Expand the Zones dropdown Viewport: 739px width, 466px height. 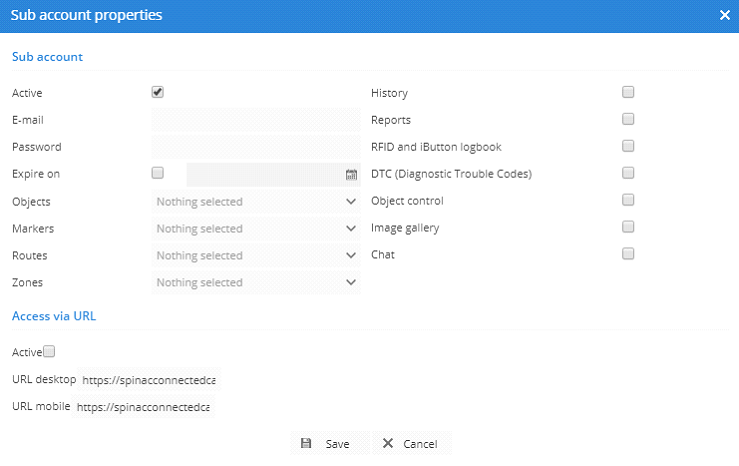click(256, 283)
